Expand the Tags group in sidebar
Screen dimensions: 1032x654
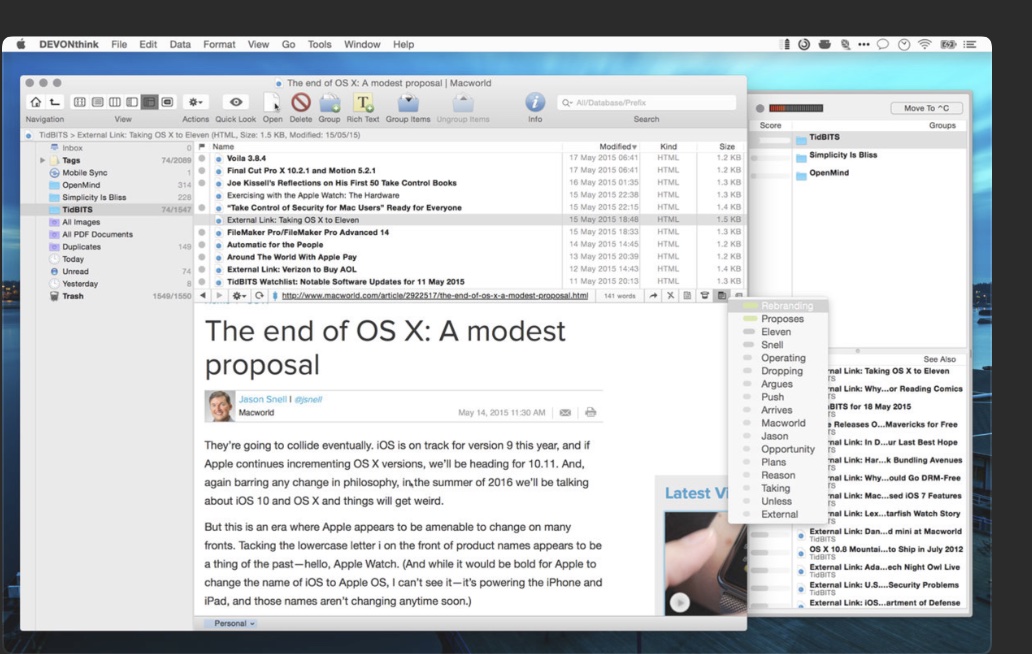click(42, 160)
